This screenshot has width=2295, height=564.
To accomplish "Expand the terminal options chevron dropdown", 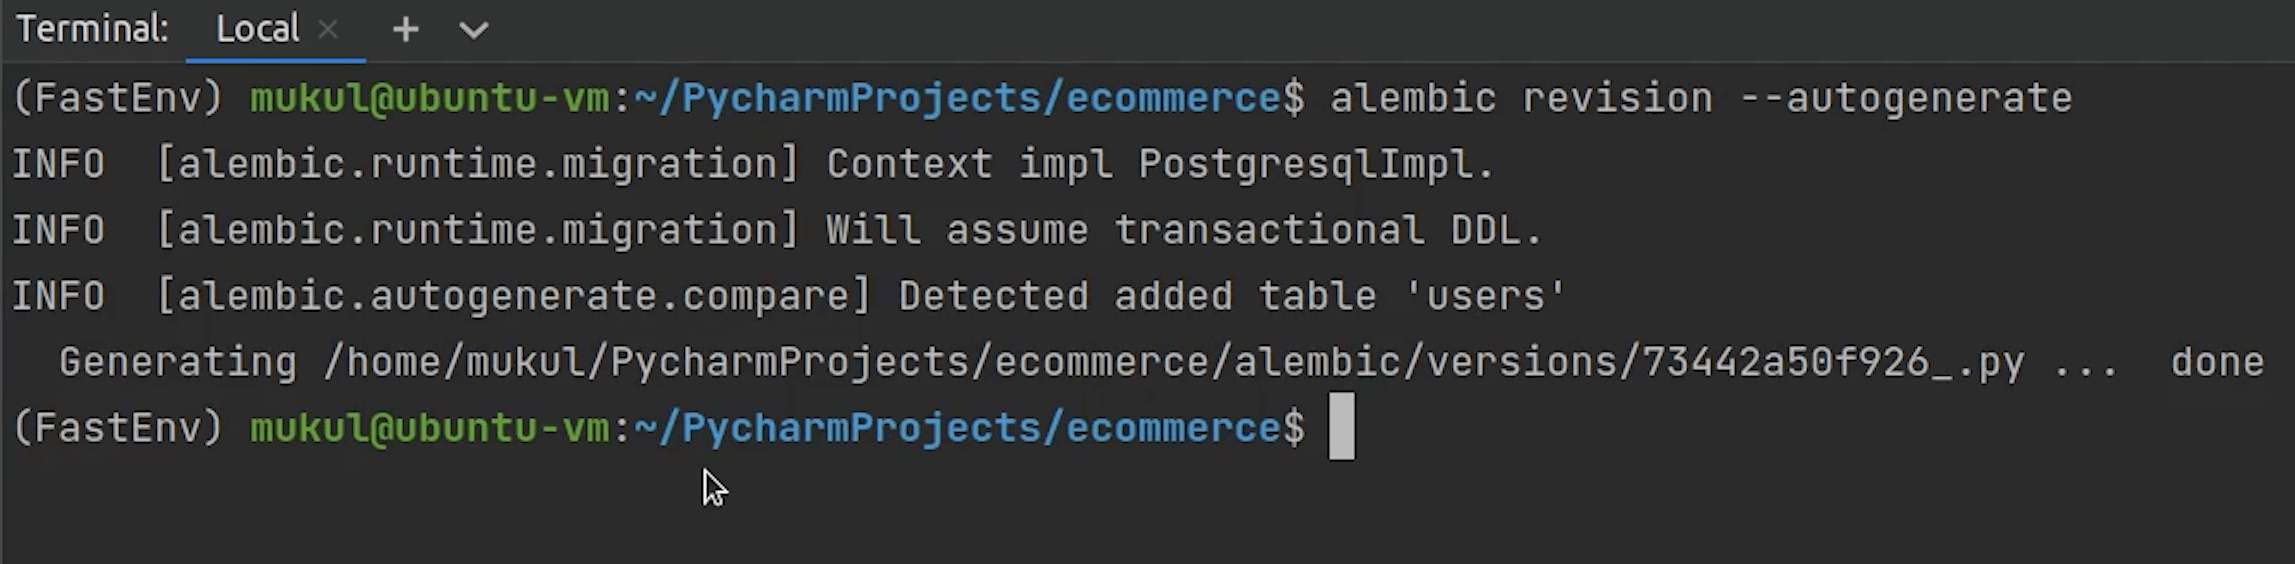I will tap(473, 30).
